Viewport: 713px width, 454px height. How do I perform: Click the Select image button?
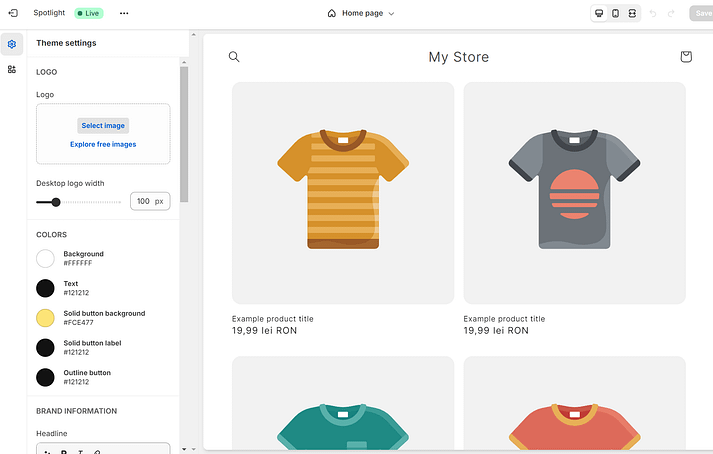pyautogui.click(x=103, y=126)
